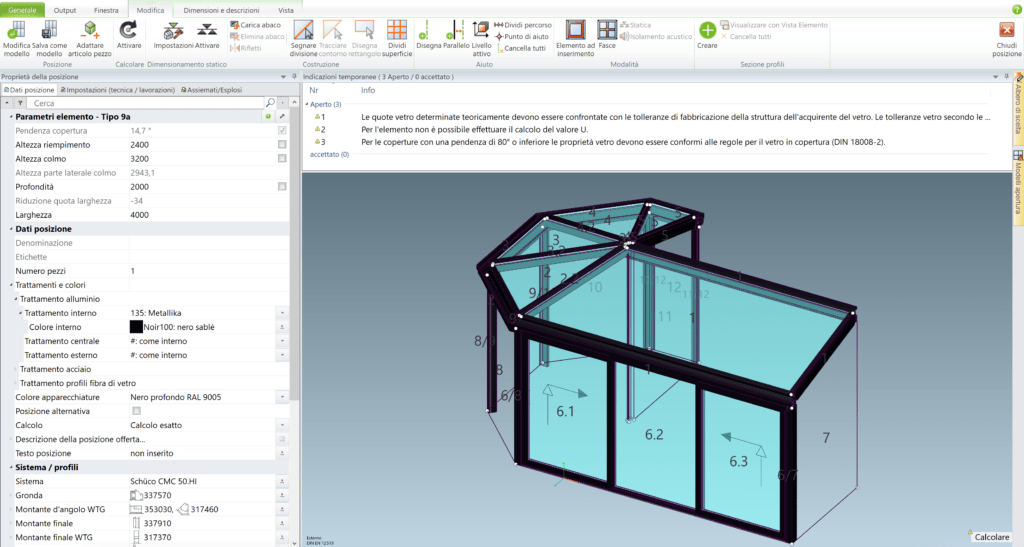Pin the Proprietà della posizione panel
Image resolution: width=1024 pixels, height=547 pixels.
point(294,76)
